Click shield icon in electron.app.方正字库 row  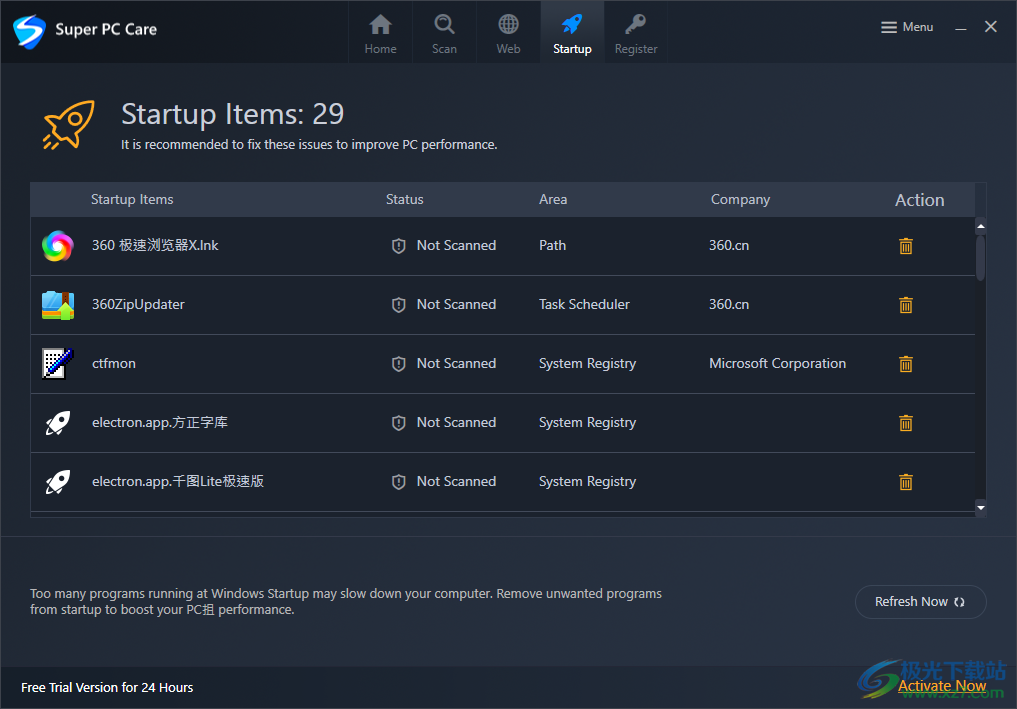399,423
